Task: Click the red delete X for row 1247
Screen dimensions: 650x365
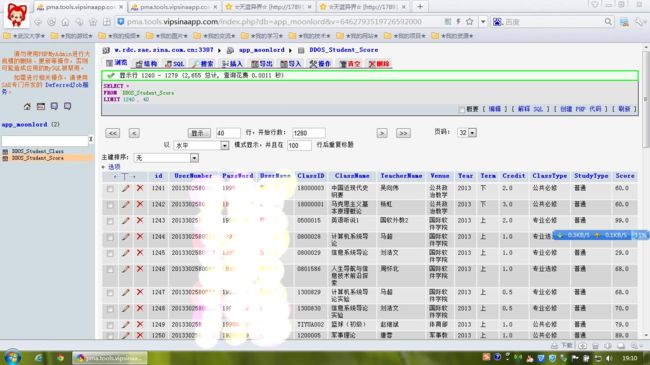Action: tap(140, 292)
